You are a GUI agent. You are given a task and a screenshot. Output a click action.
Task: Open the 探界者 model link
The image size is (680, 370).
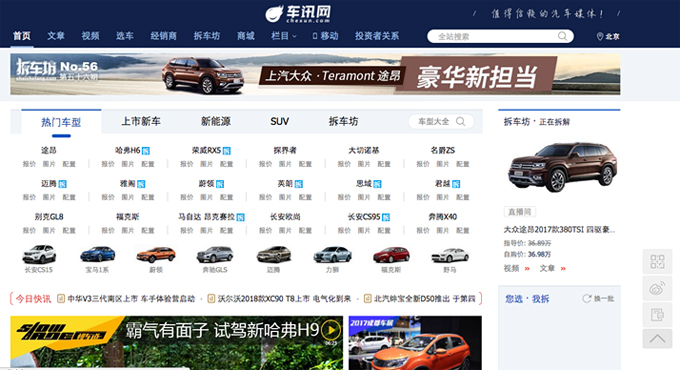click(x=285, y=151)
